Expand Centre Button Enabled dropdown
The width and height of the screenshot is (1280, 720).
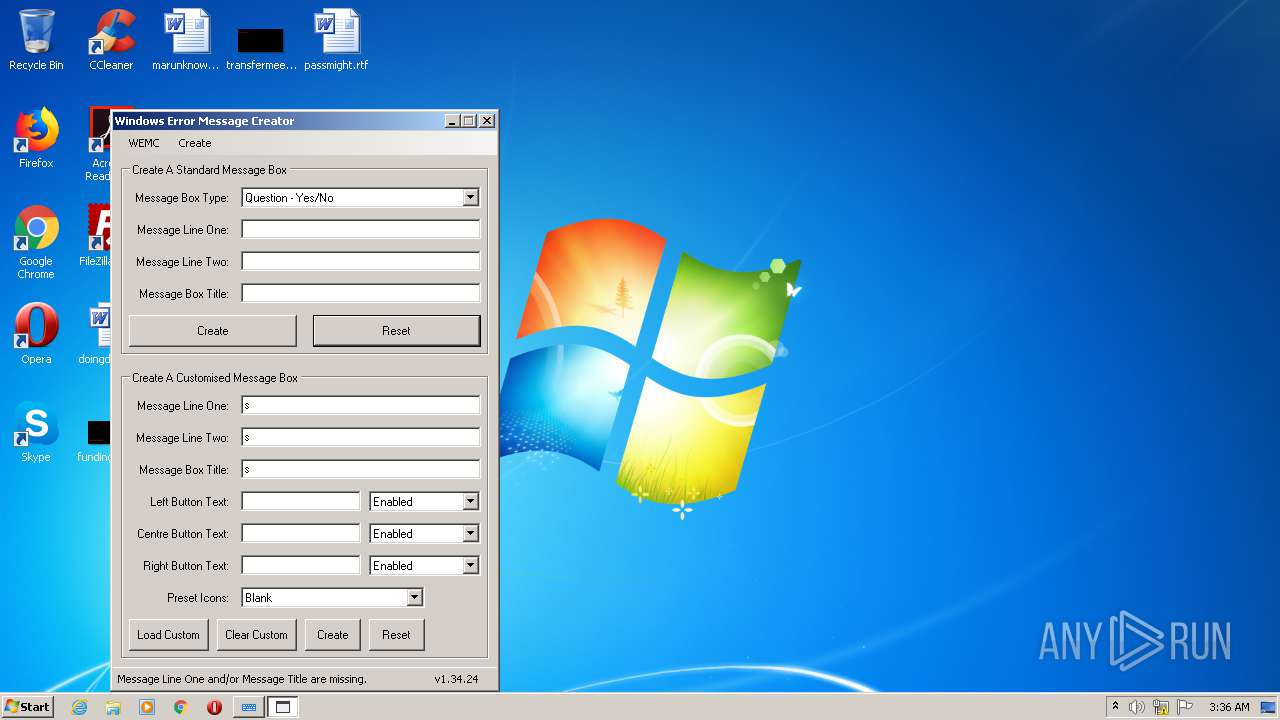pos(470,534)
